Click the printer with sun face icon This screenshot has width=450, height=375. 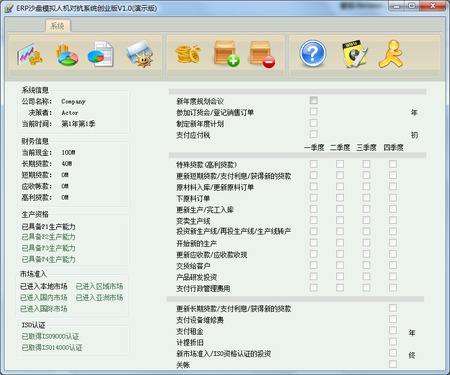point(140,55)
